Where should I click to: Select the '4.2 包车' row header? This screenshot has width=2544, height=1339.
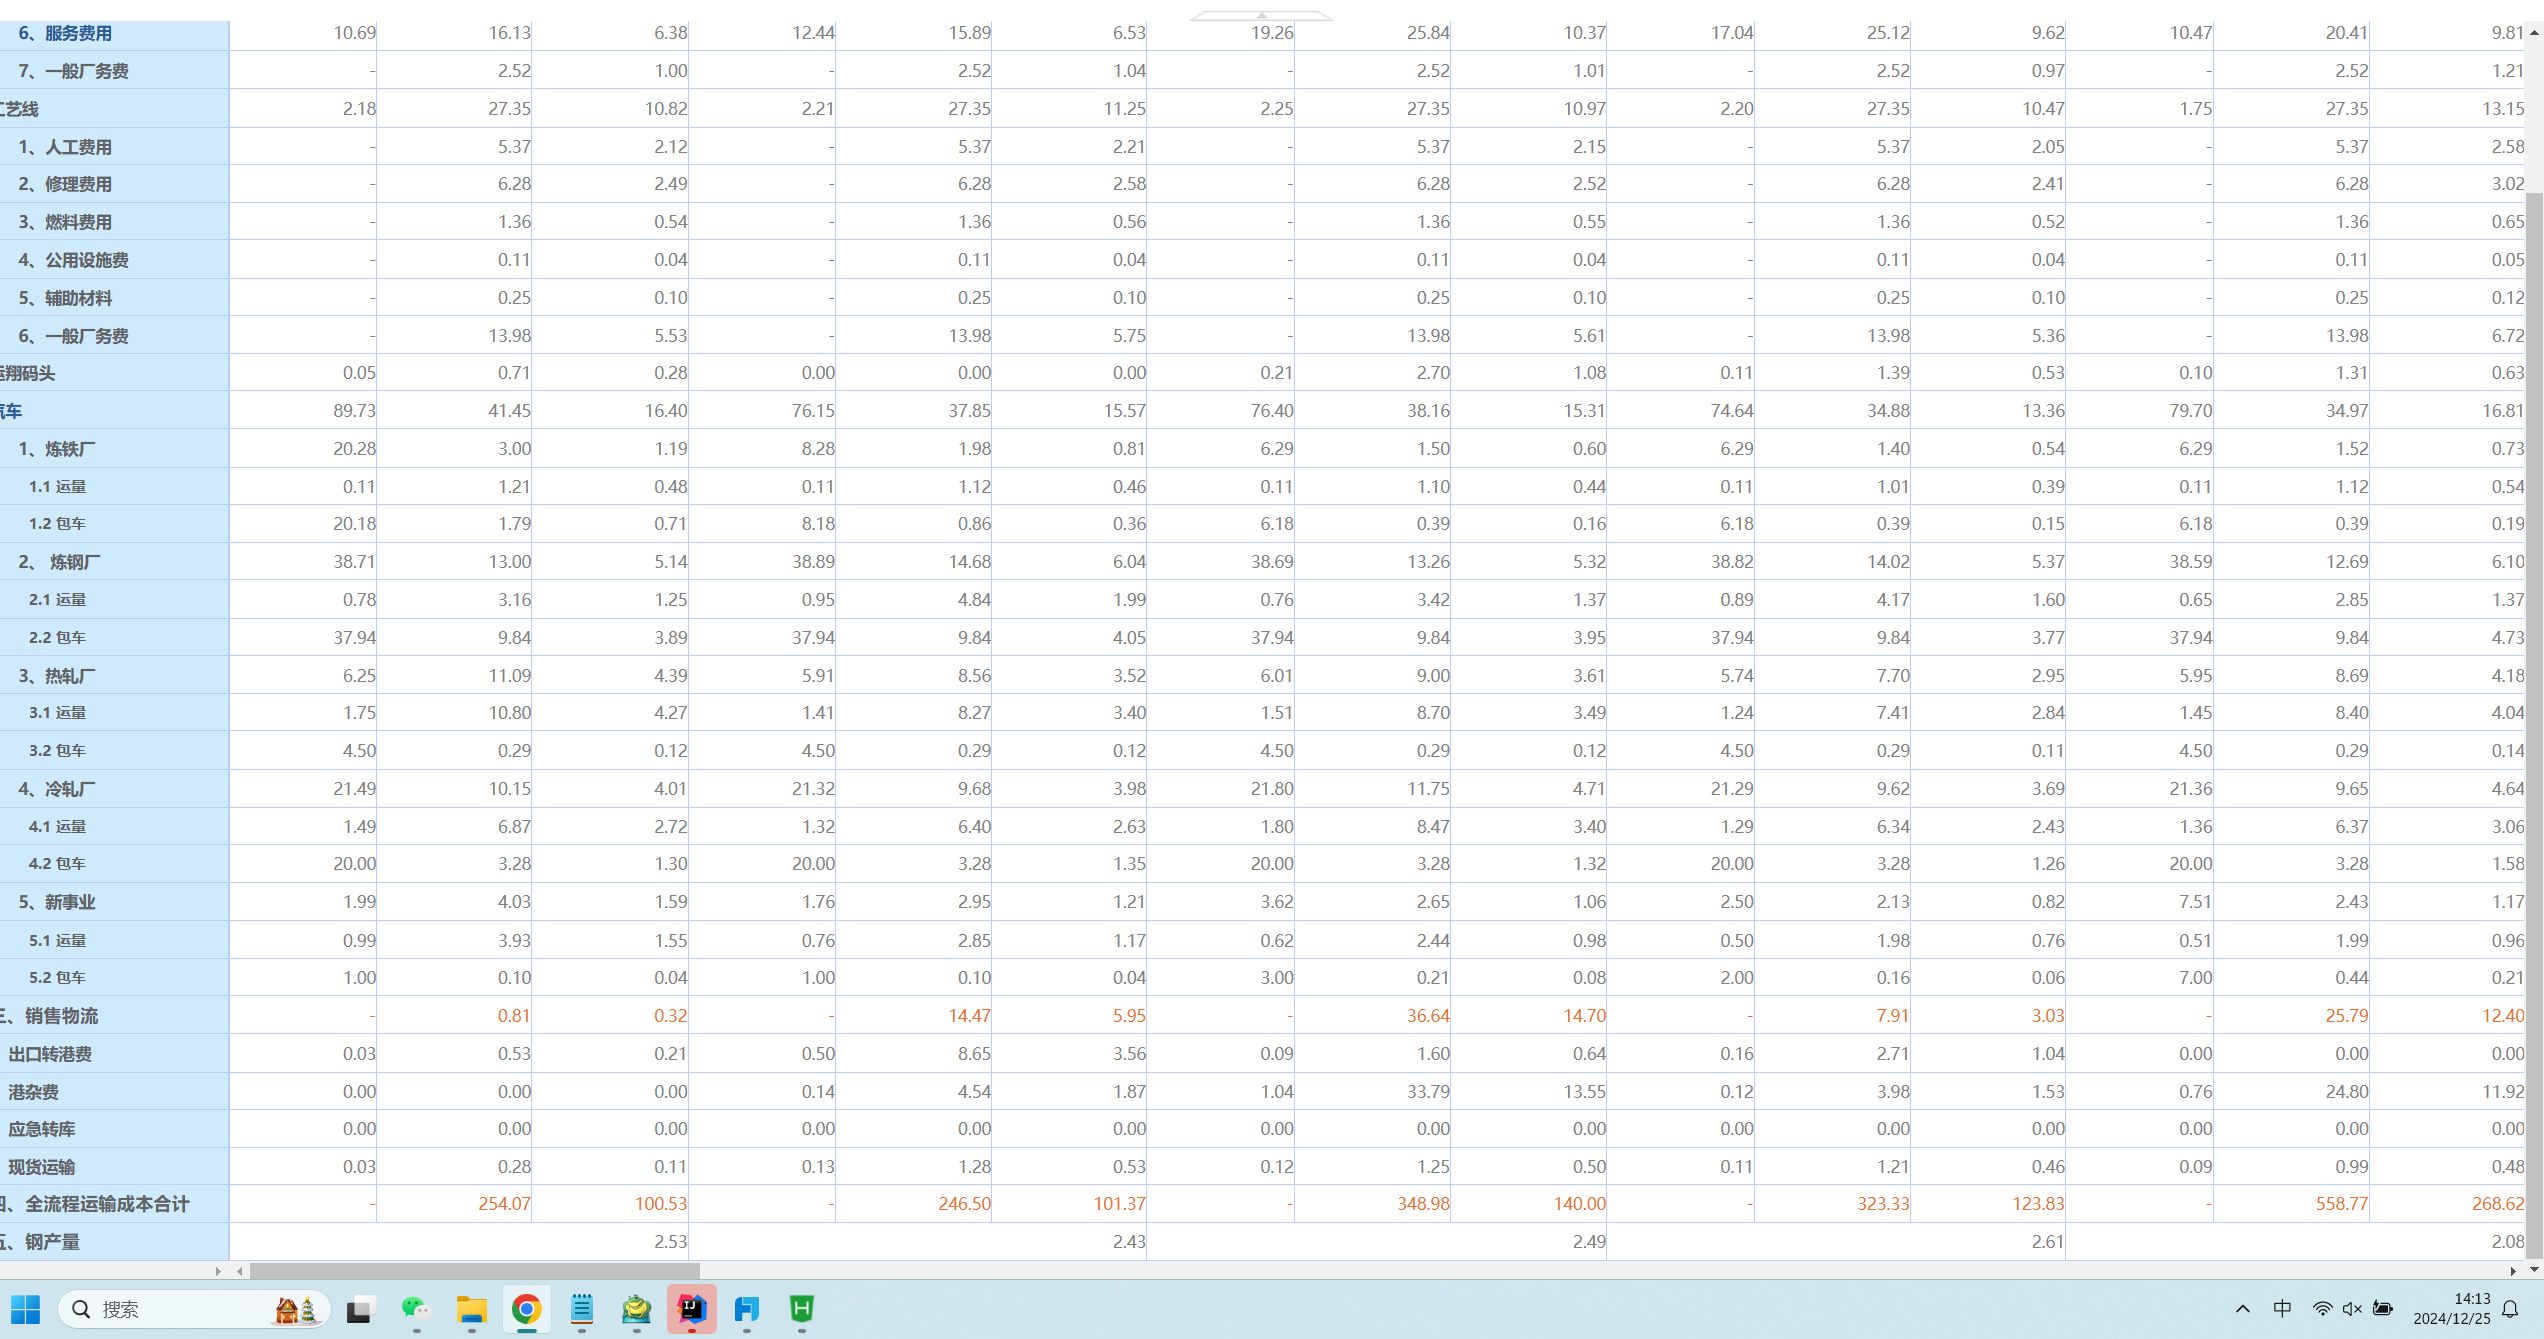pyautogui.click(x=115, y=864)
